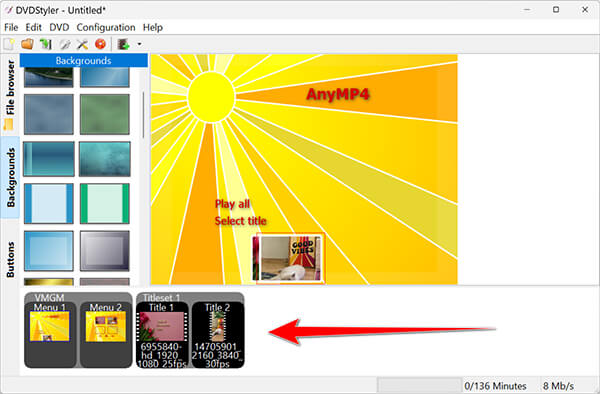Click the Select title menu button
This screenshot has width=600, height=394.
coord(240,221)
